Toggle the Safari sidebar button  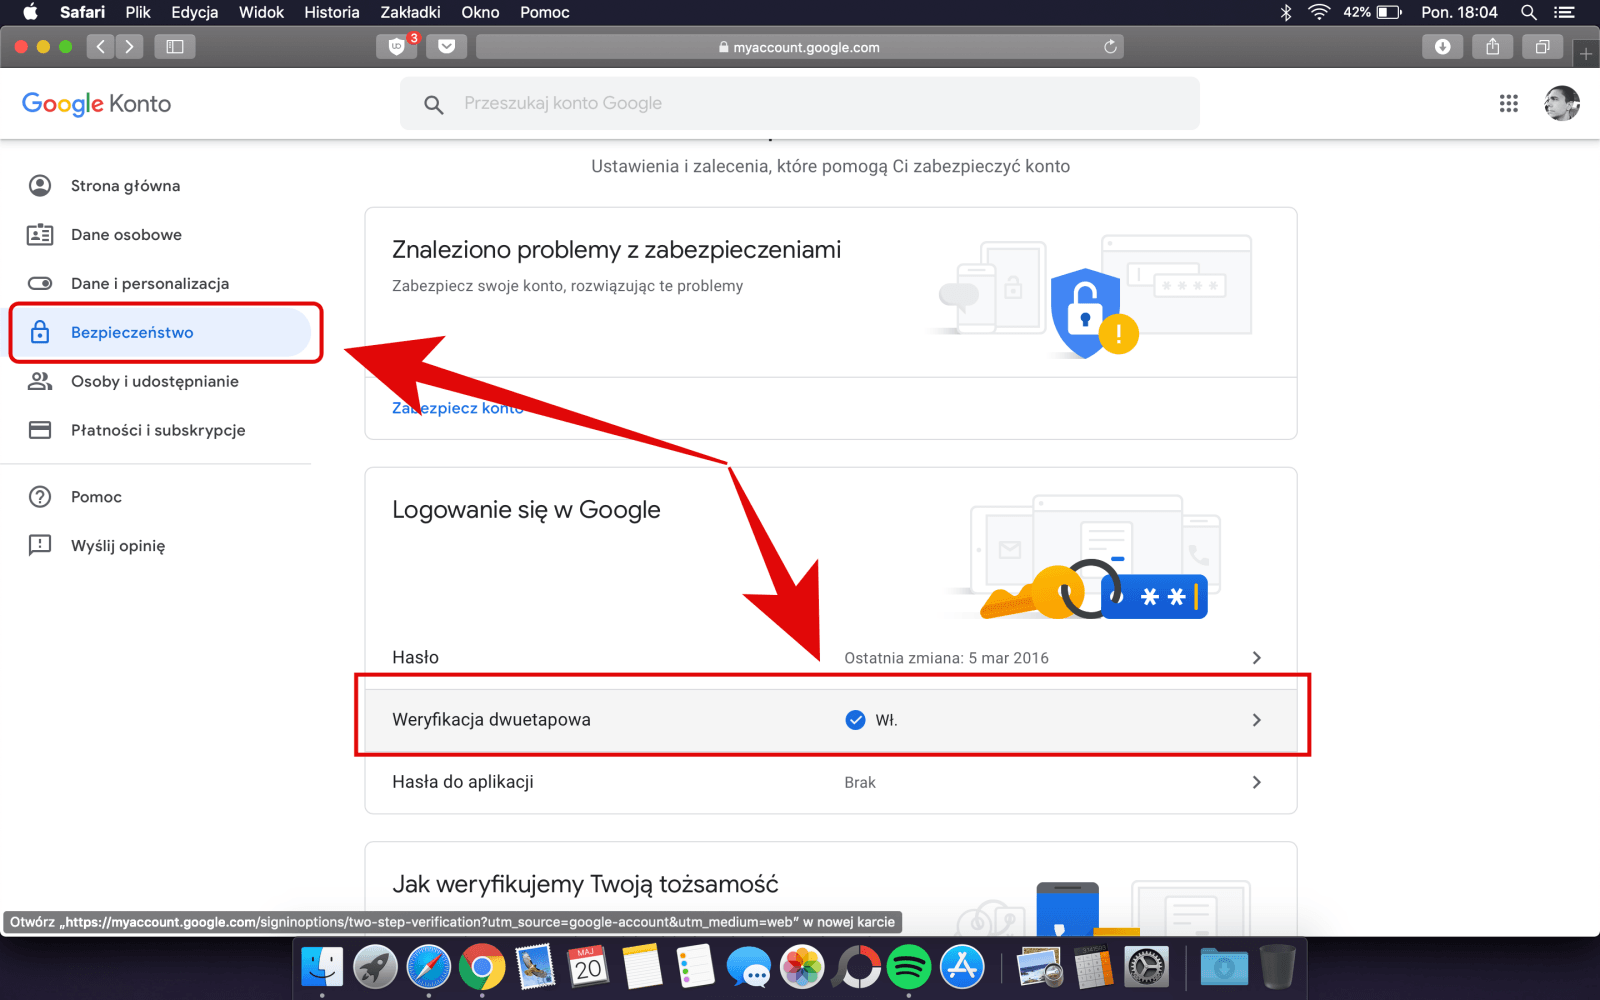[x=175, y=46]
